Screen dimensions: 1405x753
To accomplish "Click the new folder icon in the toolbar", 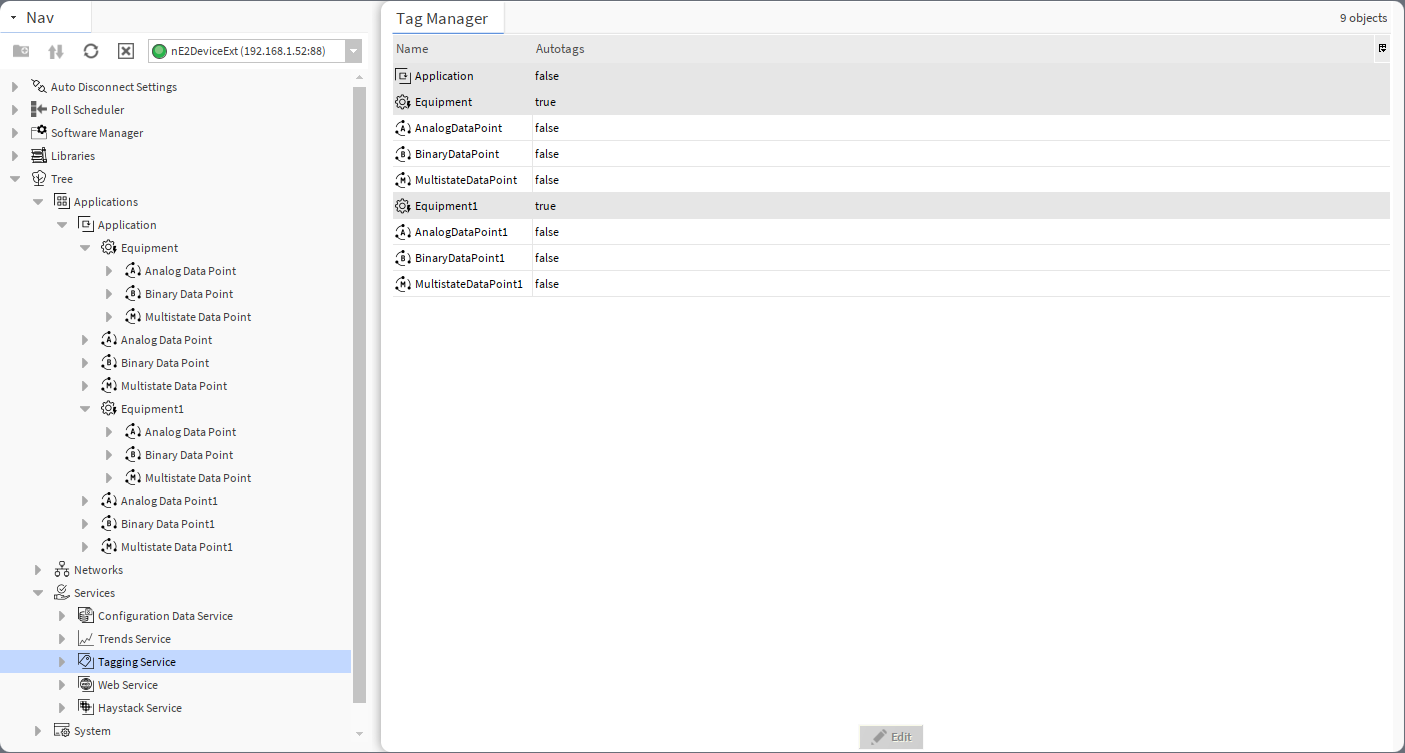I will click(20, 50).
